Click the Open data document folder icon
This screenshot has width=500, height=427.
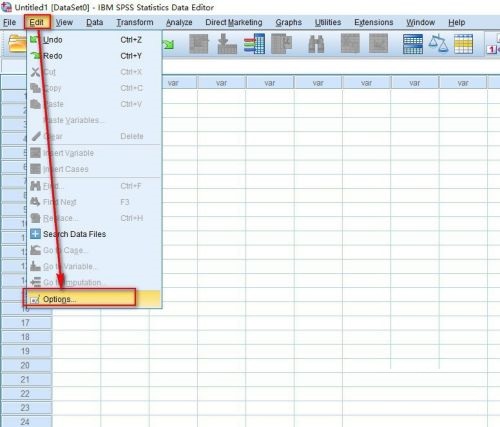pyautogui.click(x=17, y=44)
